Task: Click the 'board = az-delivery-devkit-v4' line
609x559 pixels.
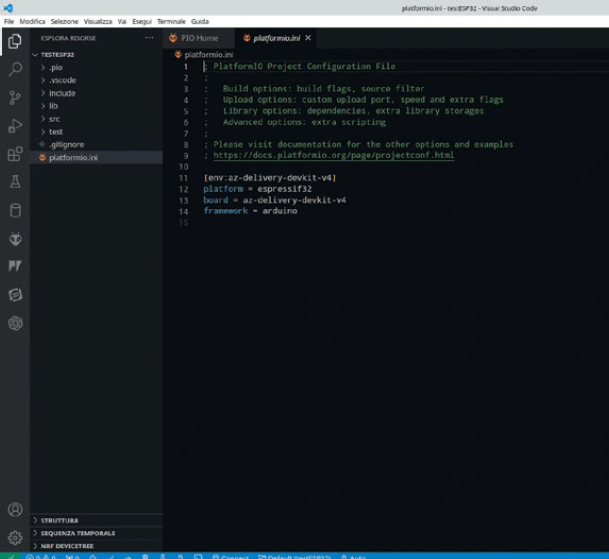Action: click(275, 200)
